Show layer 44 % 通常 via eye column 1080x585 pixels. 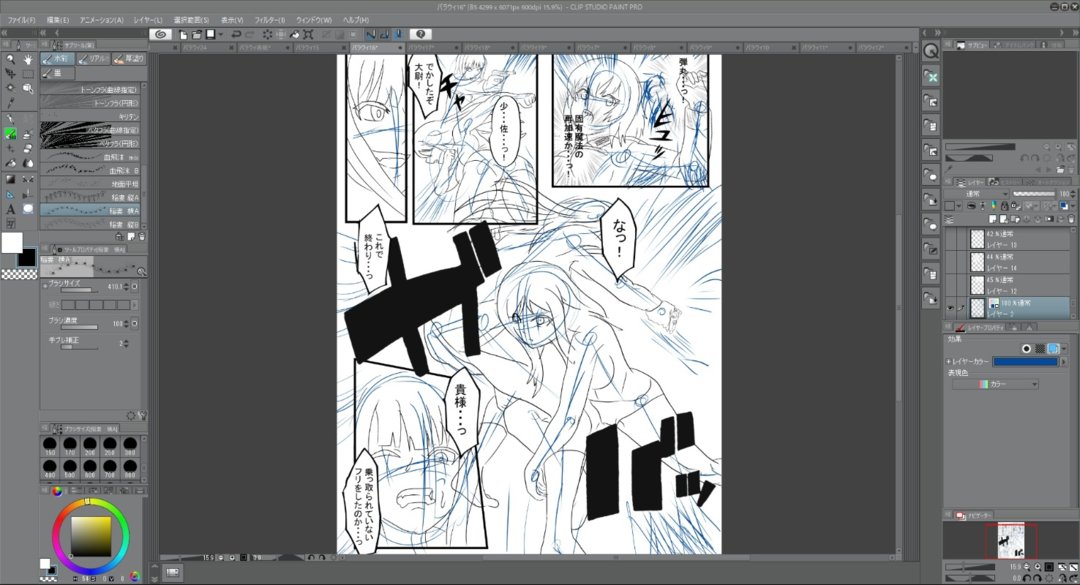coord(951,262)
